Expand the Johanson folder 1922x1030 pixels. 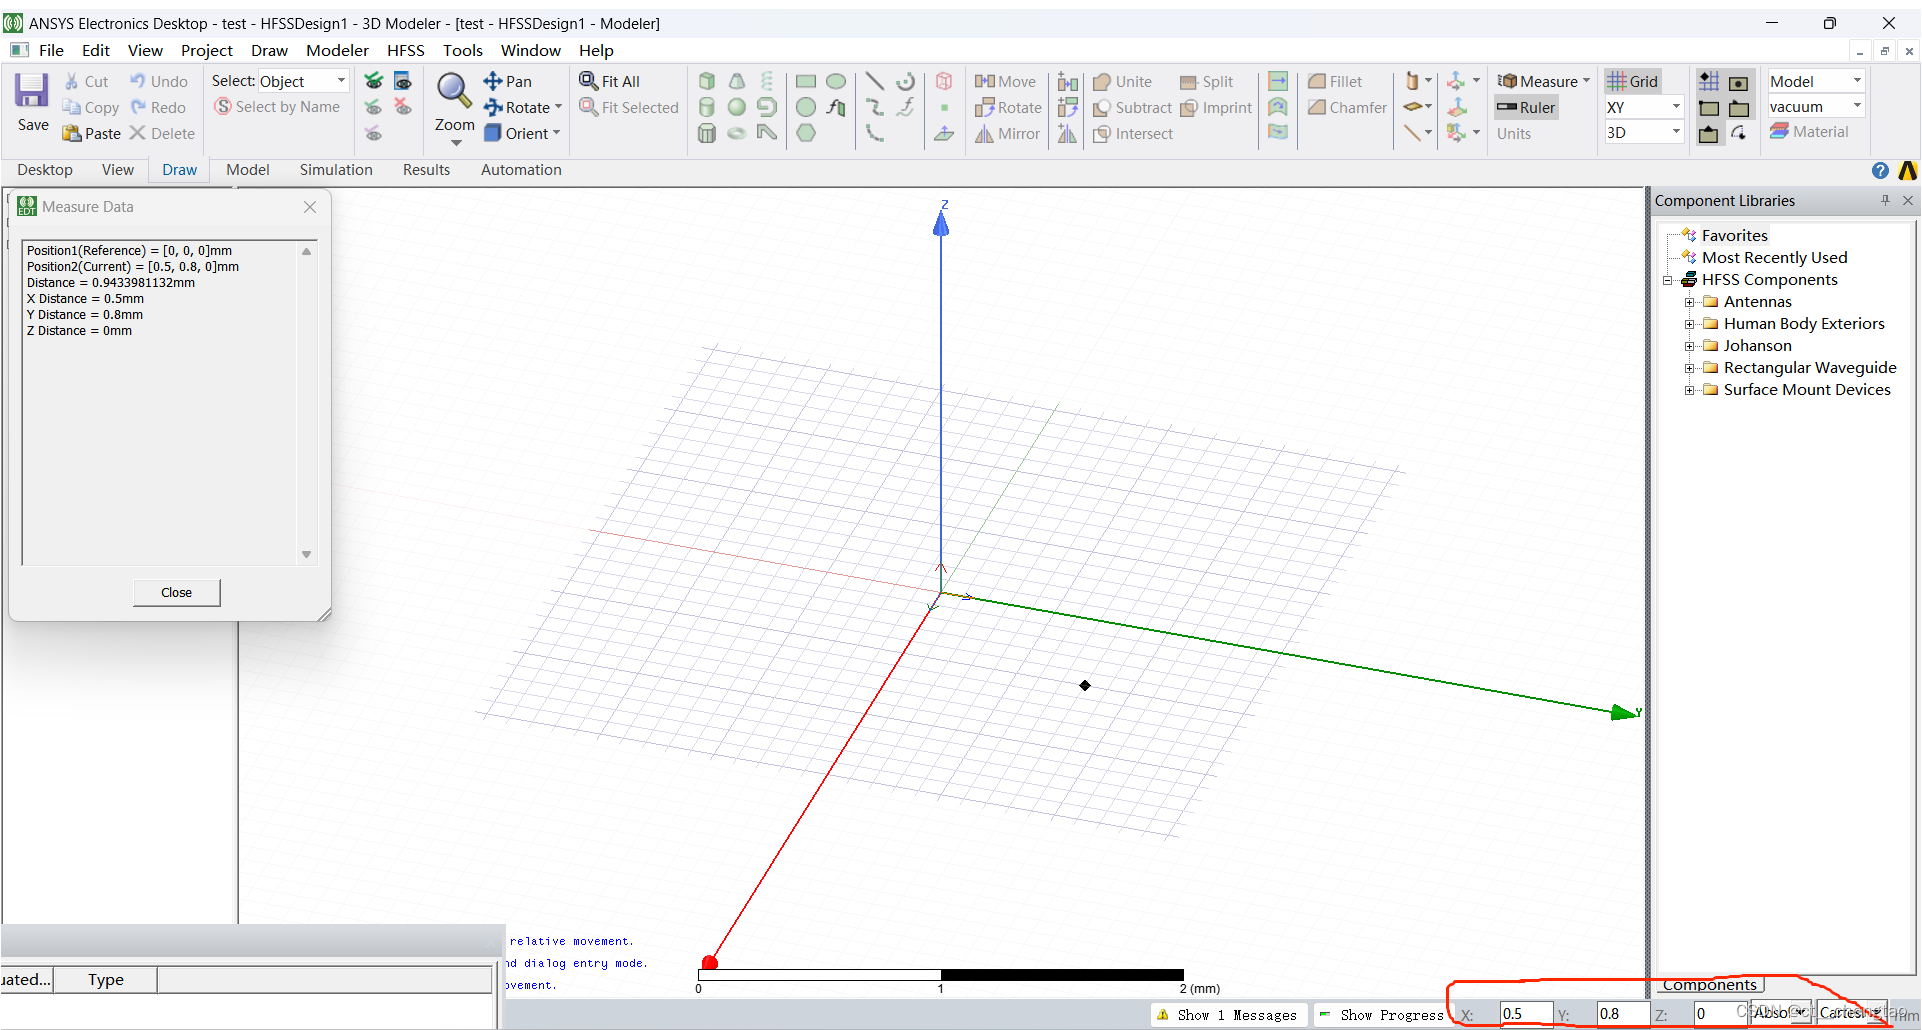click(1689, 346)
